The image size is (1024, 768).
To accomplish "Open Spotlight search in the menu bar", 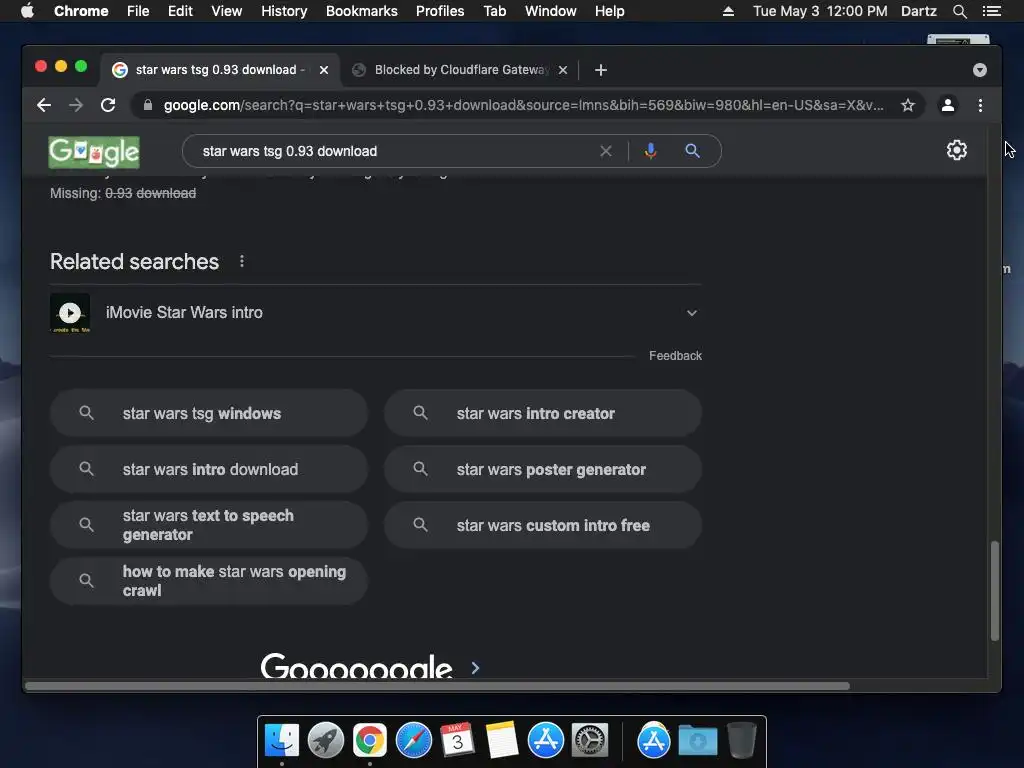I will tap(959, 11).
